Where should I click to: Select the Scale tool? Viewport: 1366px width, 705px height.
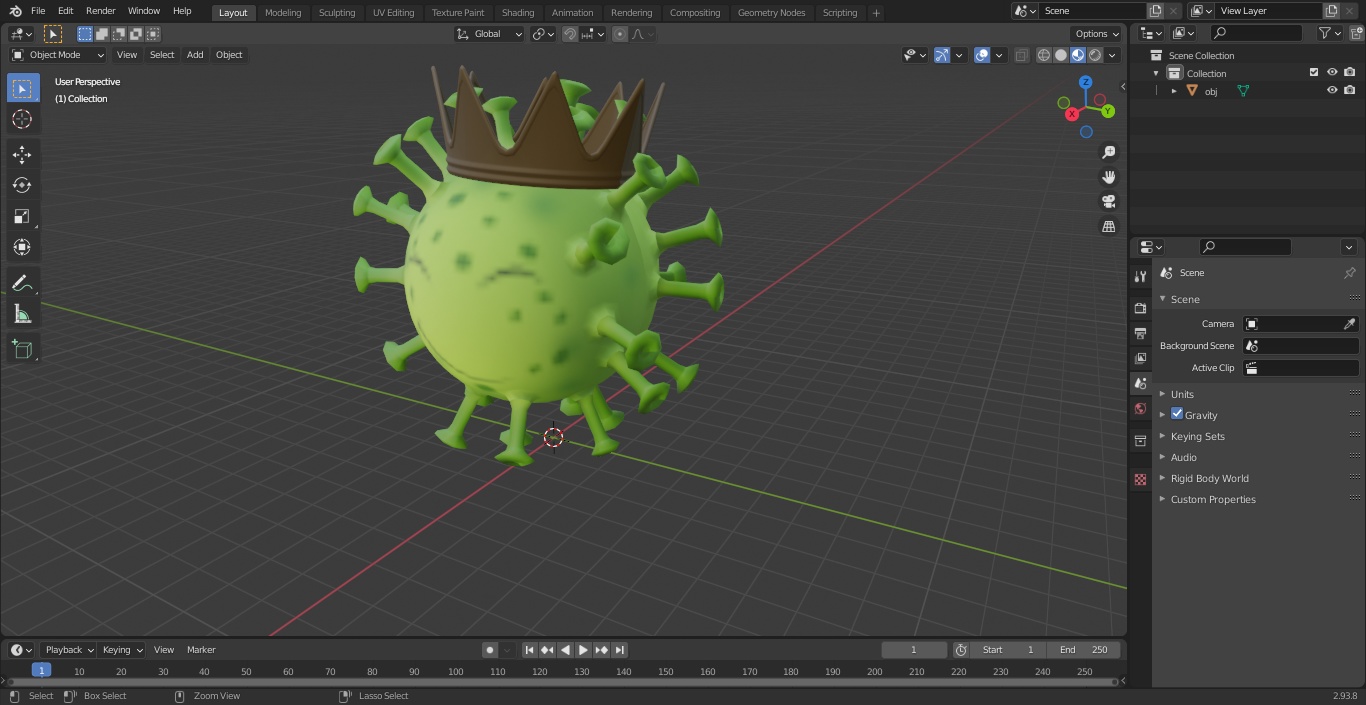click(23, 216)
